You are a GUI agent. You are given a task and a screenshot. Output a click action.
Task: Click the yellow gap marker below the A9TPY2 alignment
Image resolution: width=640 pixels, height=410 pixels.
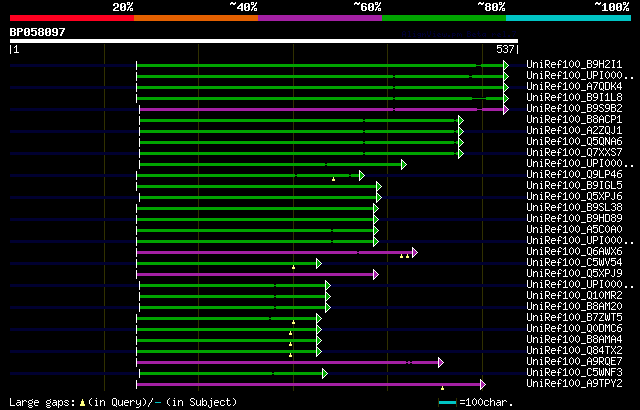click(442, 388)
